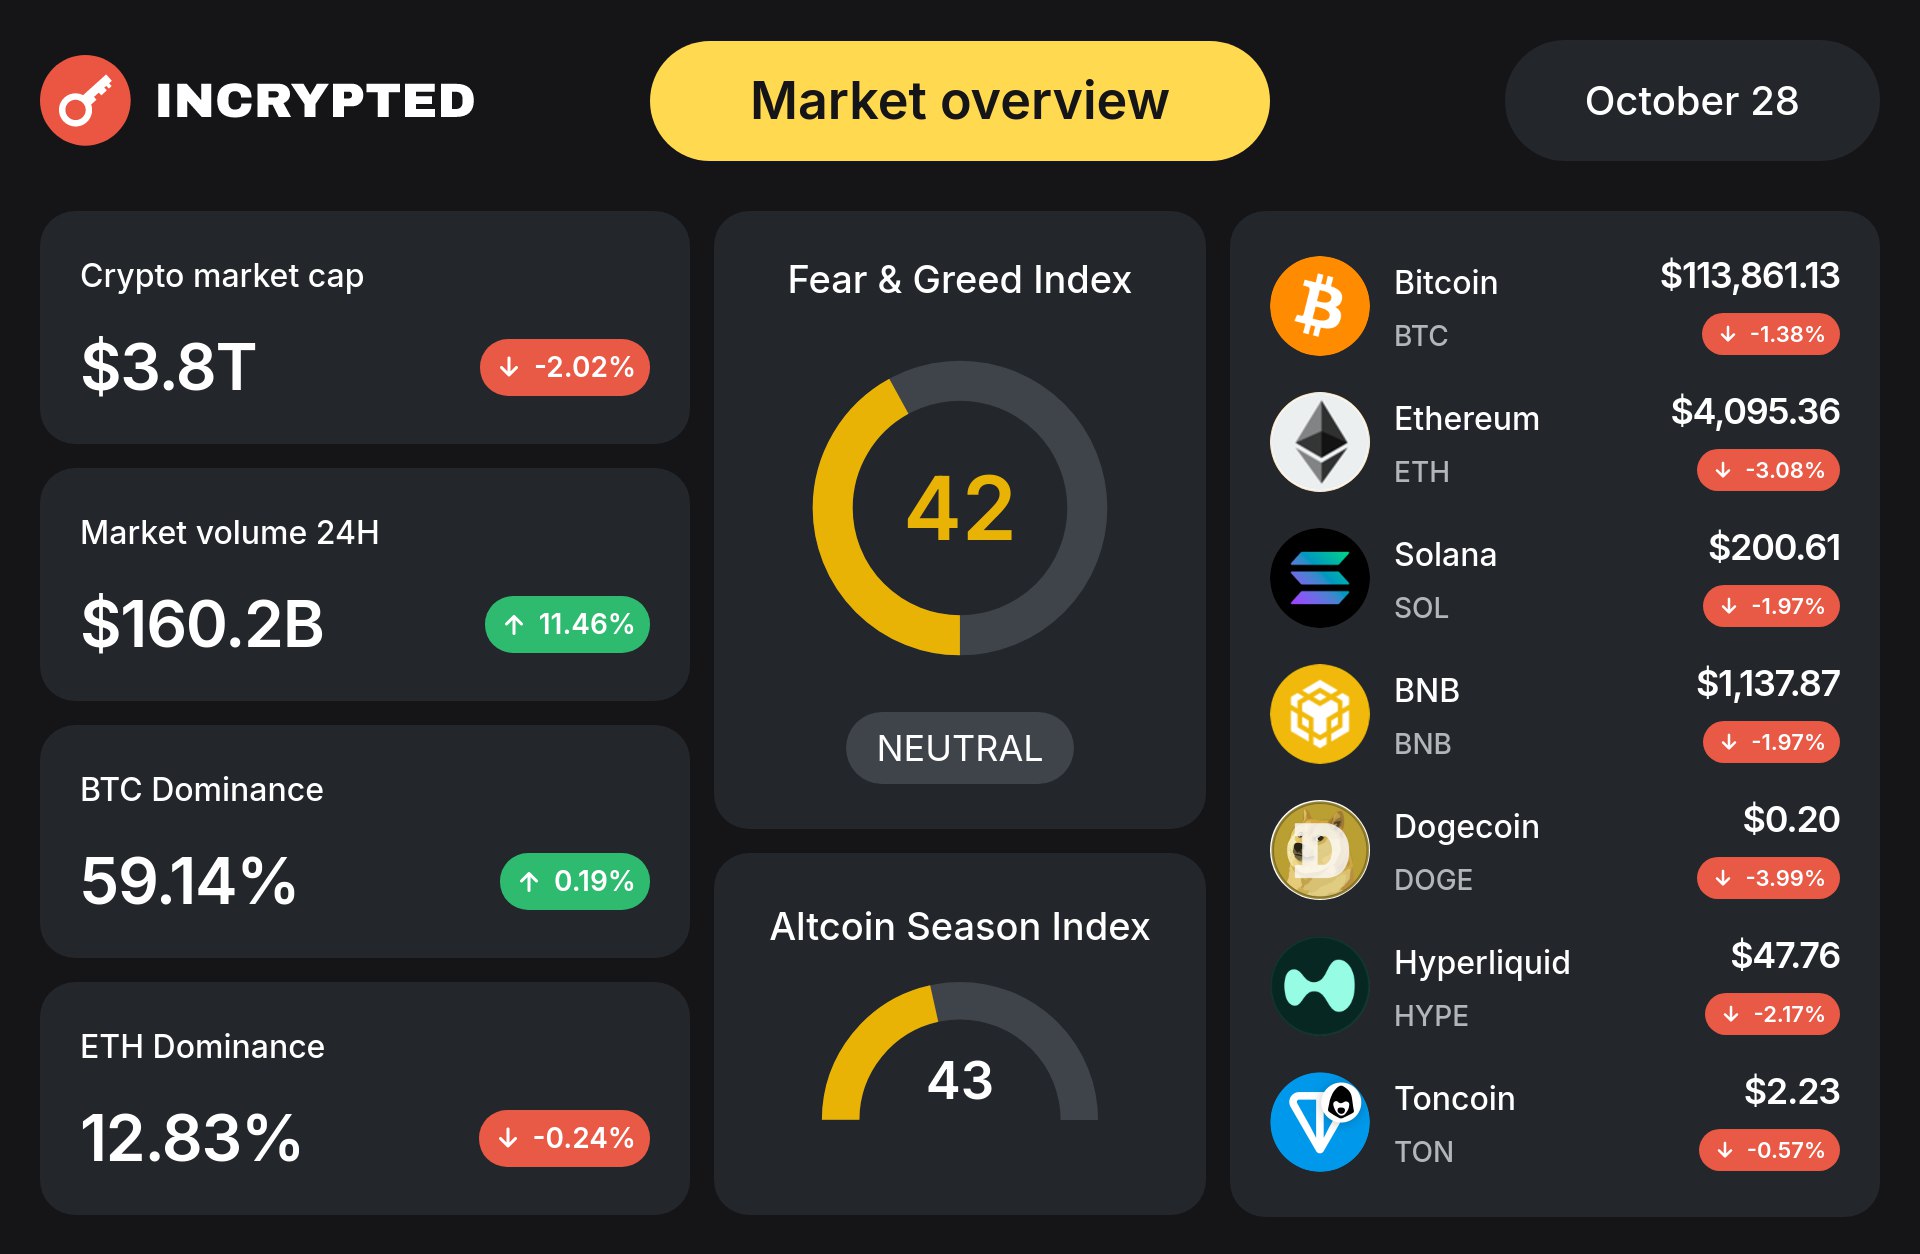The height and width of the screenshot is (1254, 1920).
Task: Click the Bitcoin price $113,861.13
Action: click(1749, 275)
